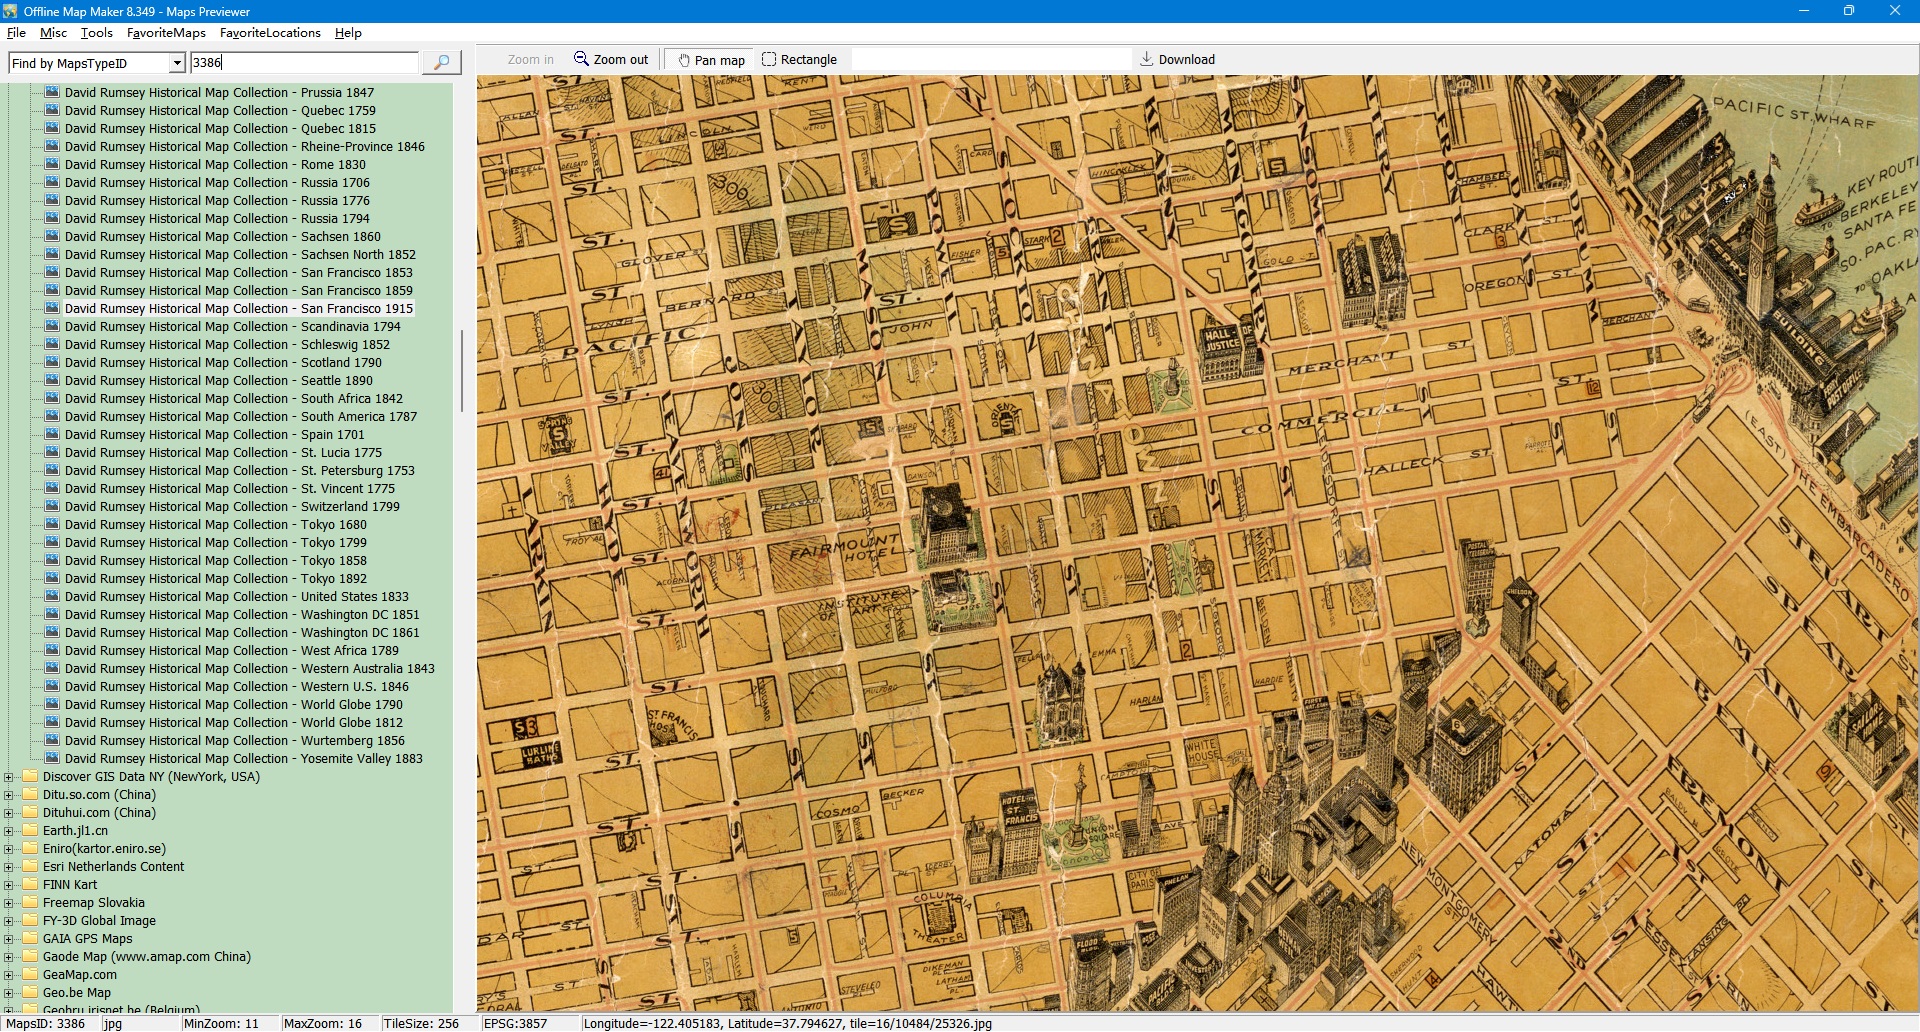Viewport: 1920px width, 1032px height.
Task: Select San Francisco 1859 map entry
Action: tap(238, 291)
